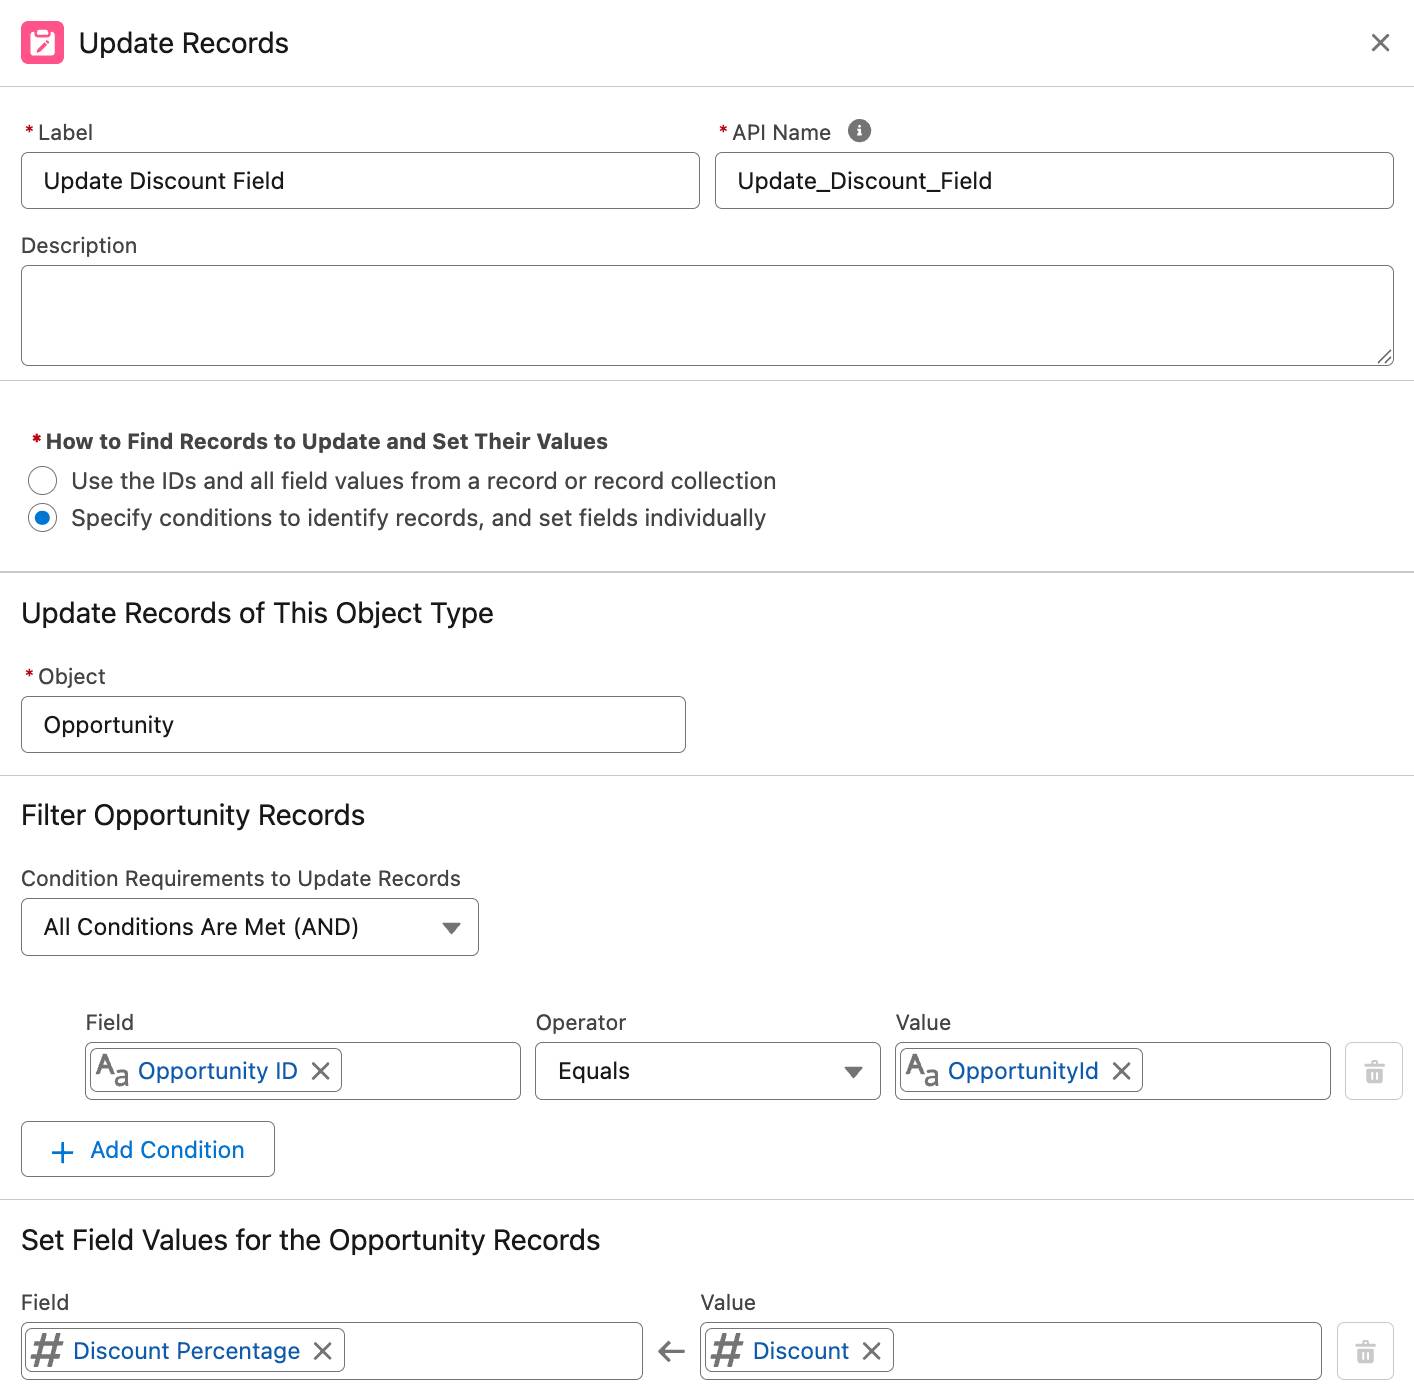Select 'Specify conditions to identify records' option
This screenshot has height=1400, width=1414.
(43, 518)
